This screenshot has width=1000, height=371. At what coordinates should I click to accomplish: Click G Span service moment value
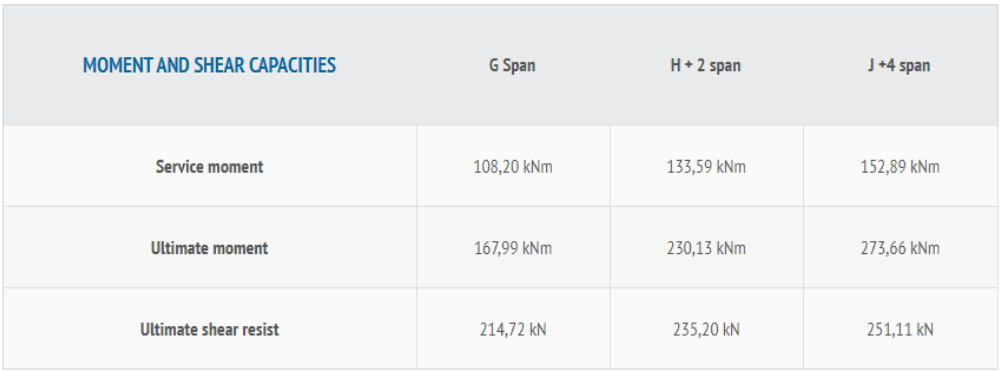(x=513, y=167)
